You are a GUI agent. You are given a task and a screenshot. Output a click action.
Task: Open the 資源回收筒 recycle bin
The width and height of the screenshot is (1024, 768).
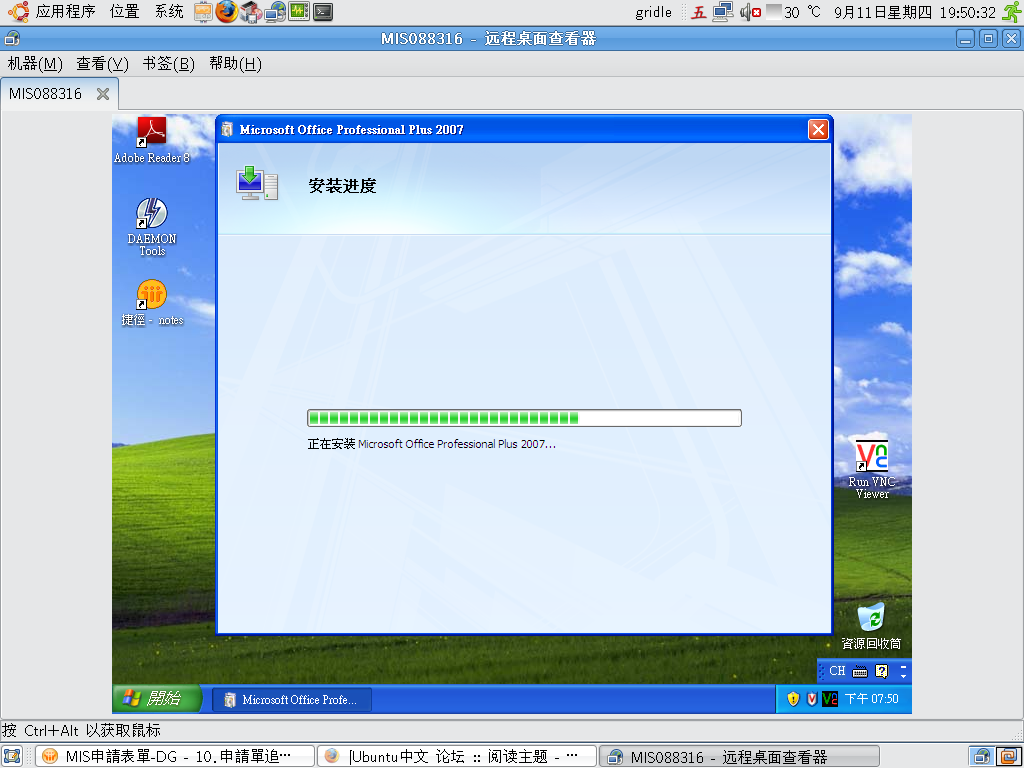pos(871,626)
